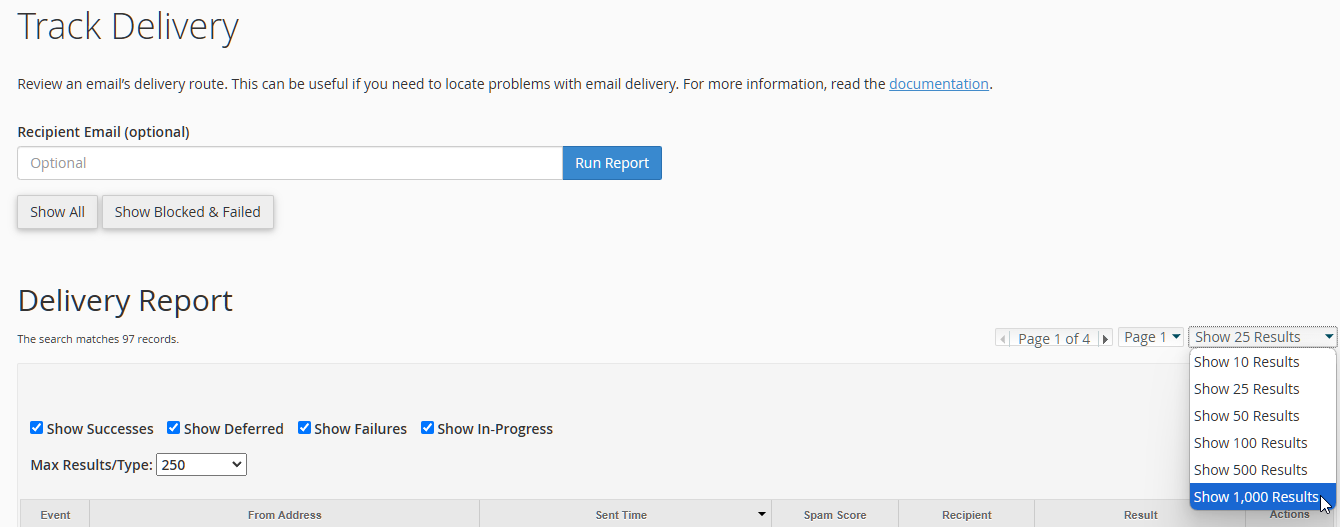Uncheck Show Deferred checkbox
1340x527 pixels.
point(174,428)
